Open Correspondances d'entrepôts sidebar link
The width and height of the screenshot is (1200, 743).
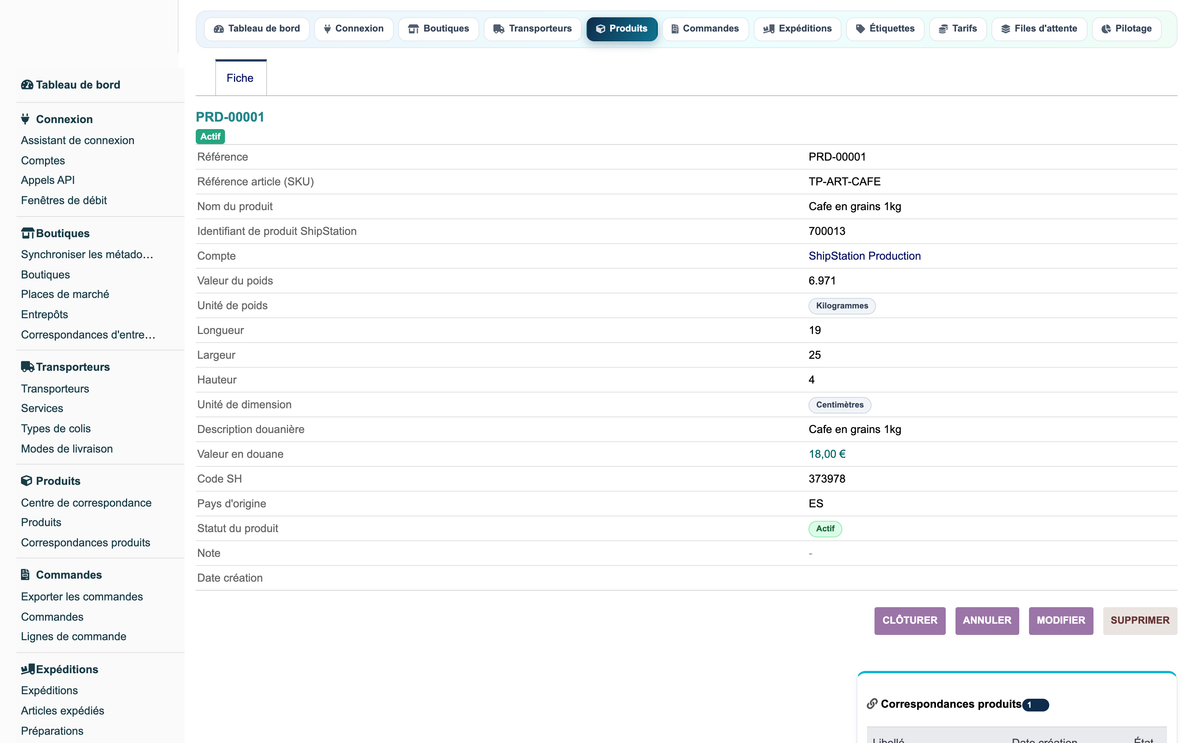tap(88, 335)
